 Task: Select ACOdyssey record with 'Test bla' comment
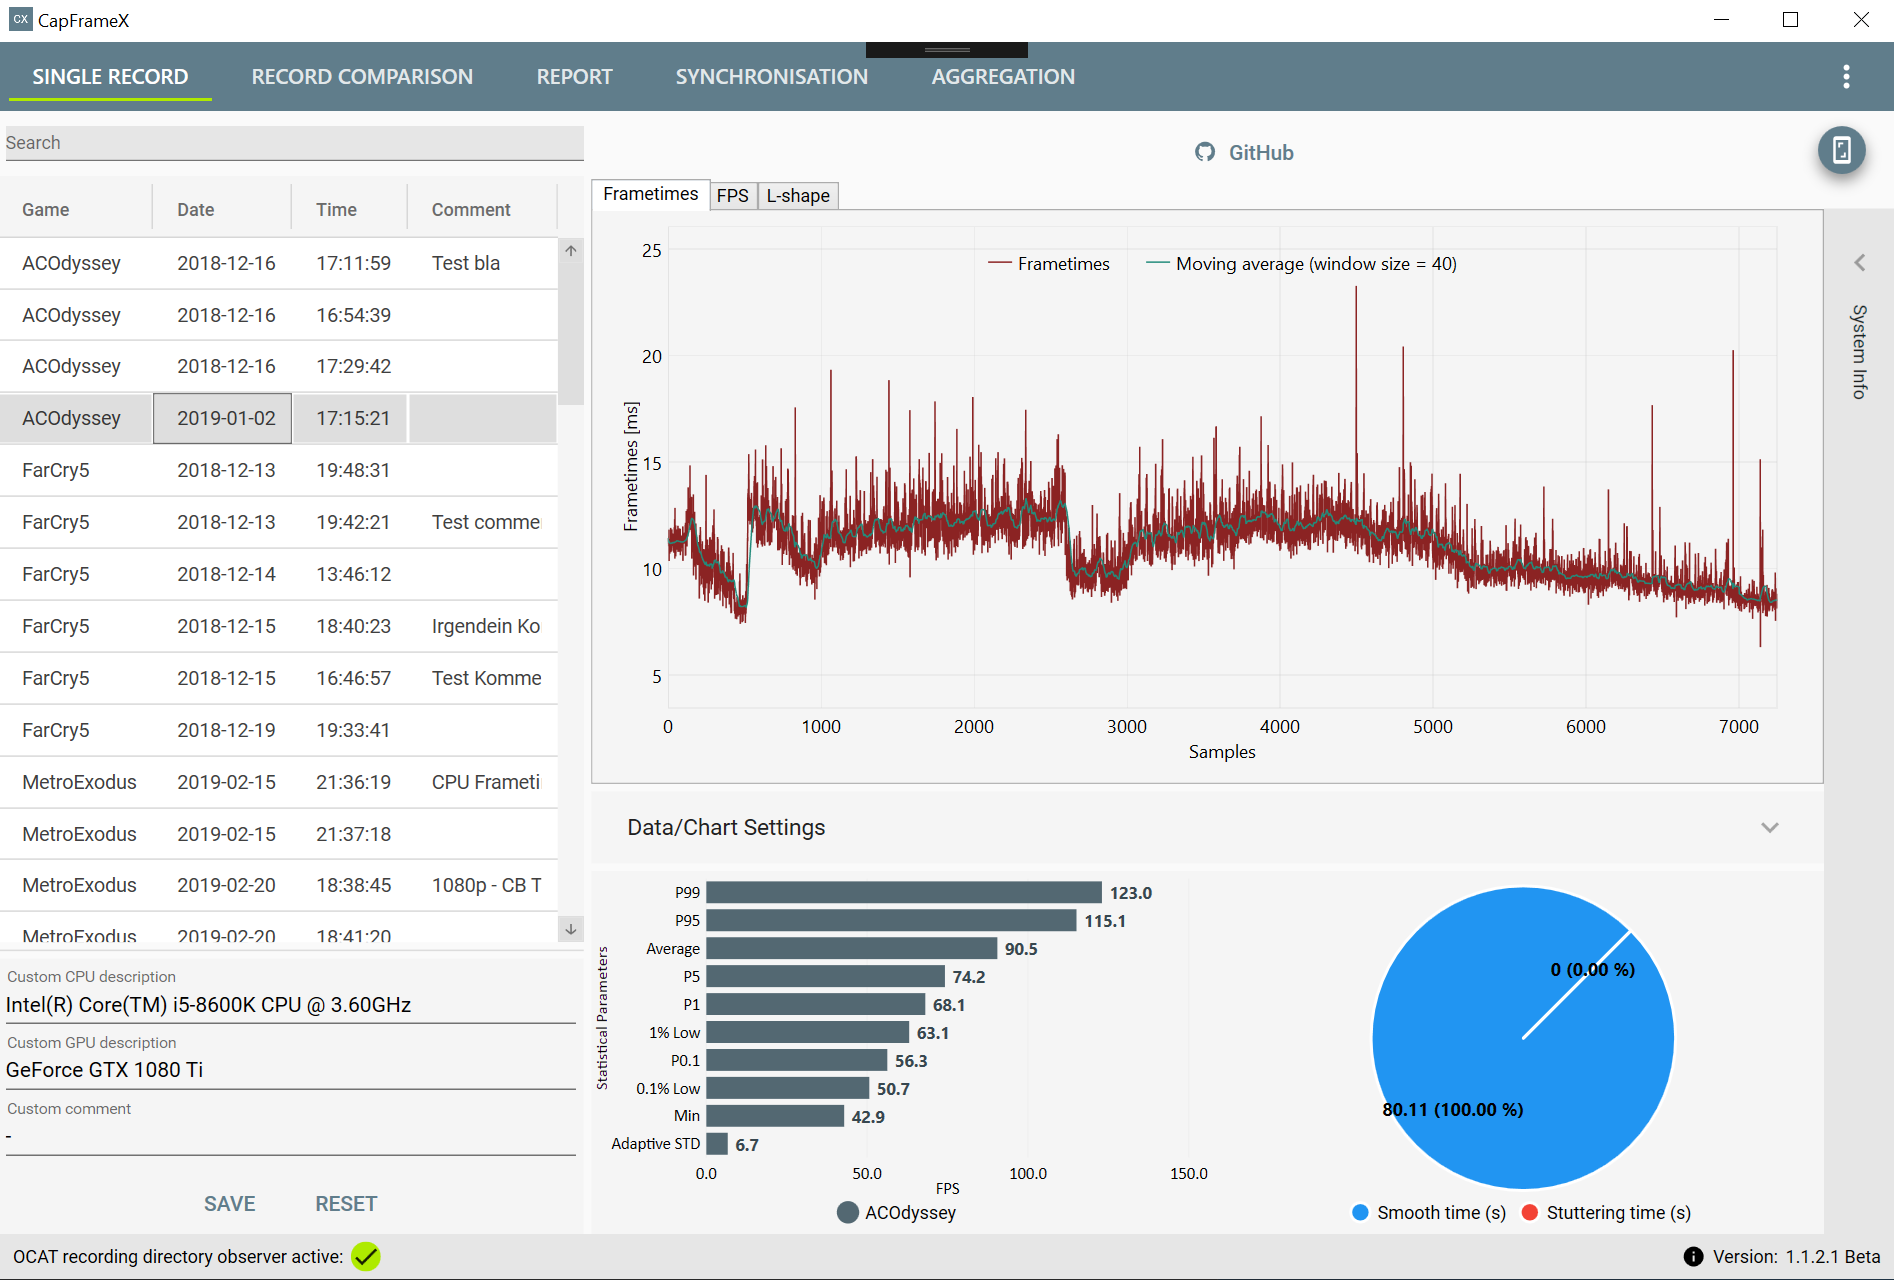click(x=278, y=263)
